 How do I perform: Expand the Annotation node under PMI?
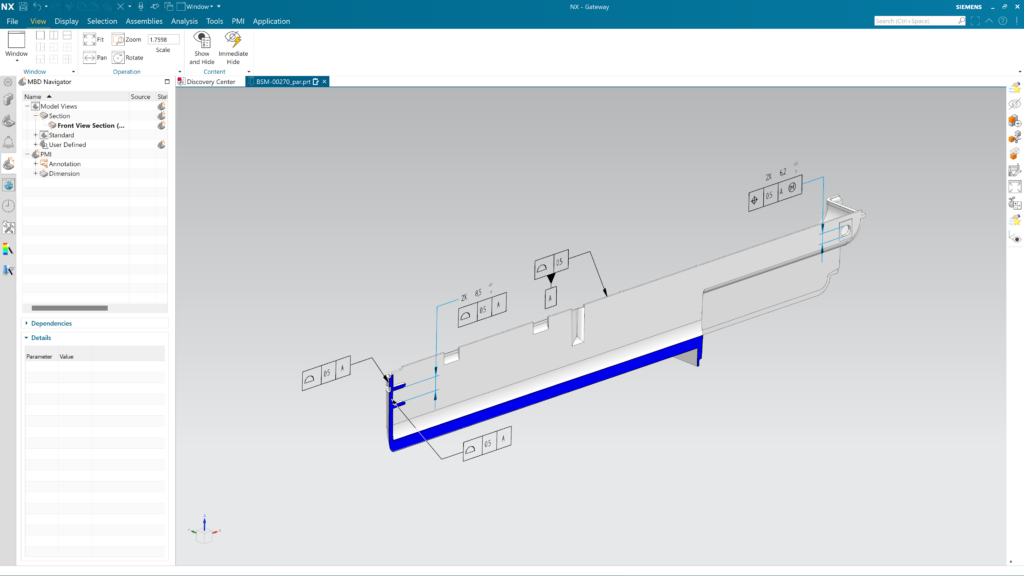pyautogui.click(x=36, y=163)
